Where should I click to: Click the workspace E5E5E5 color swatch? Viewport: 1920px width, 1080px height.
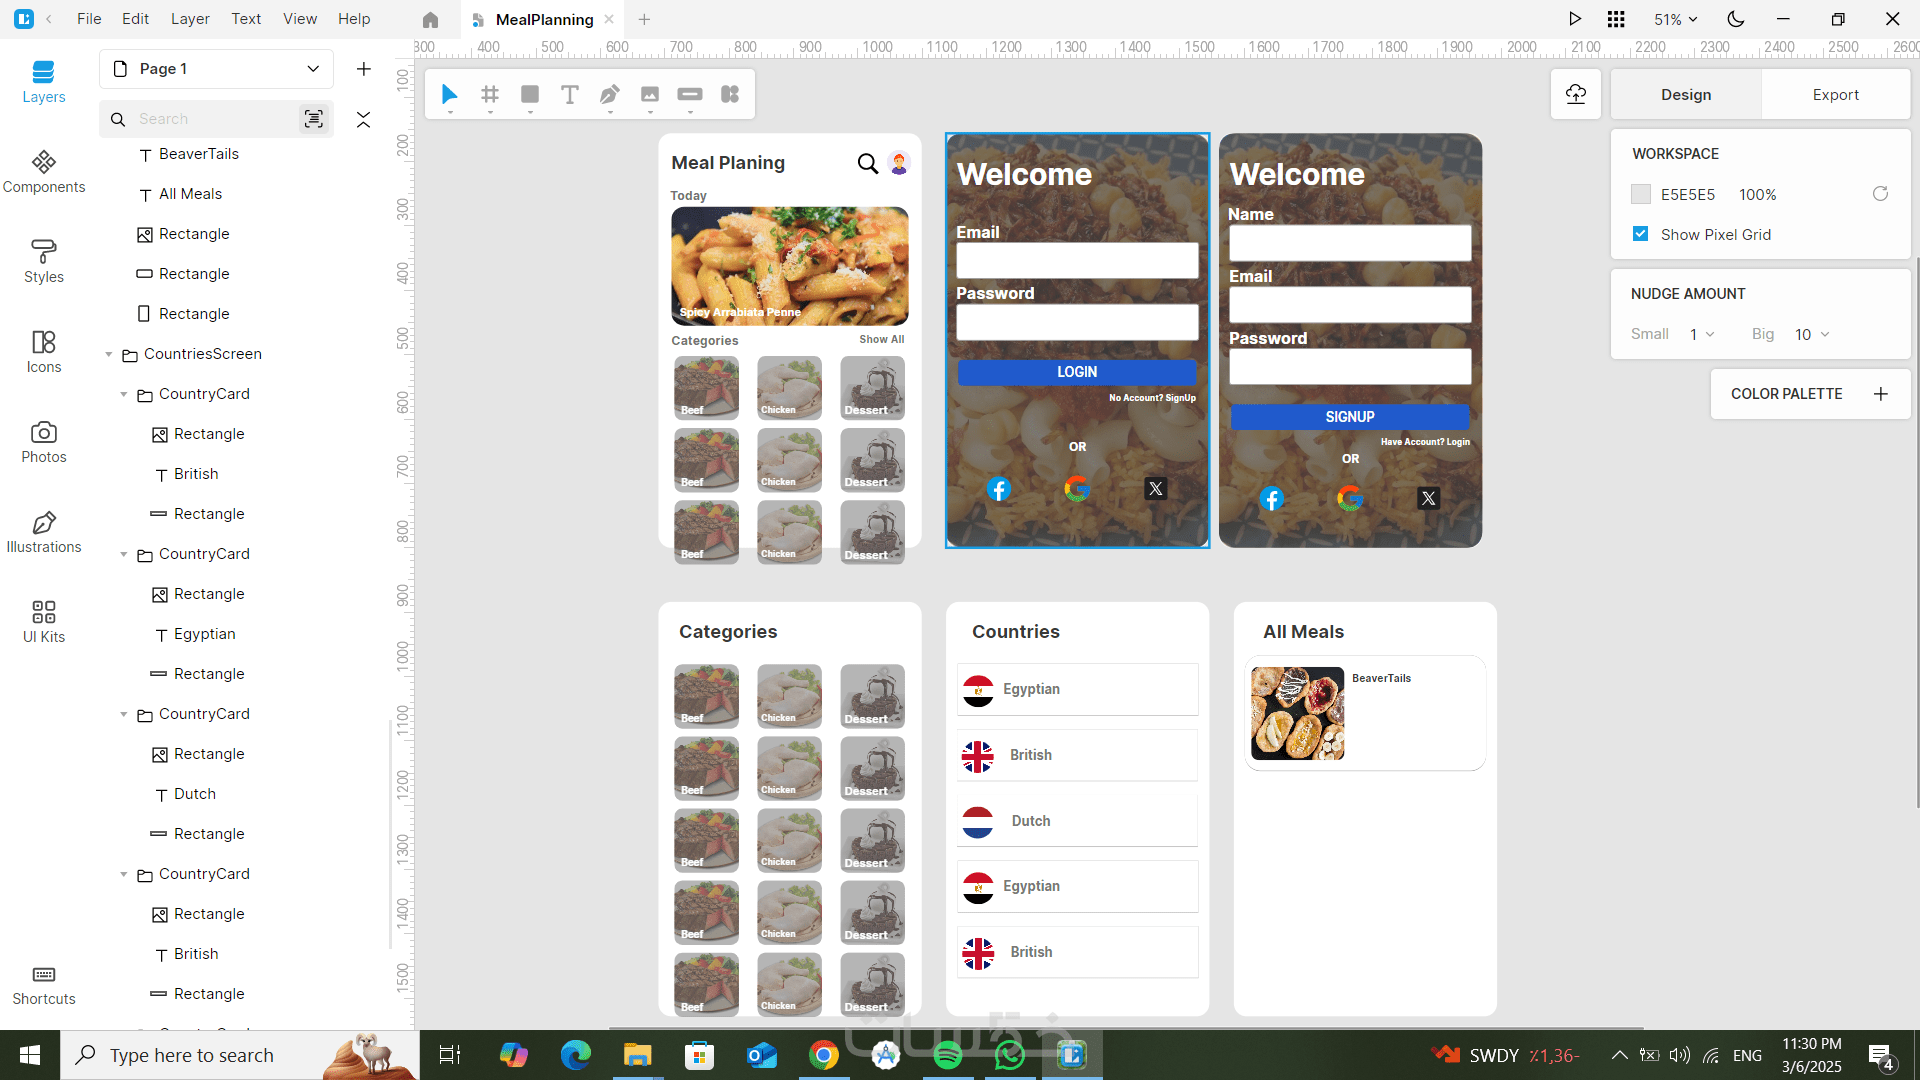(x=1641, y=194)
